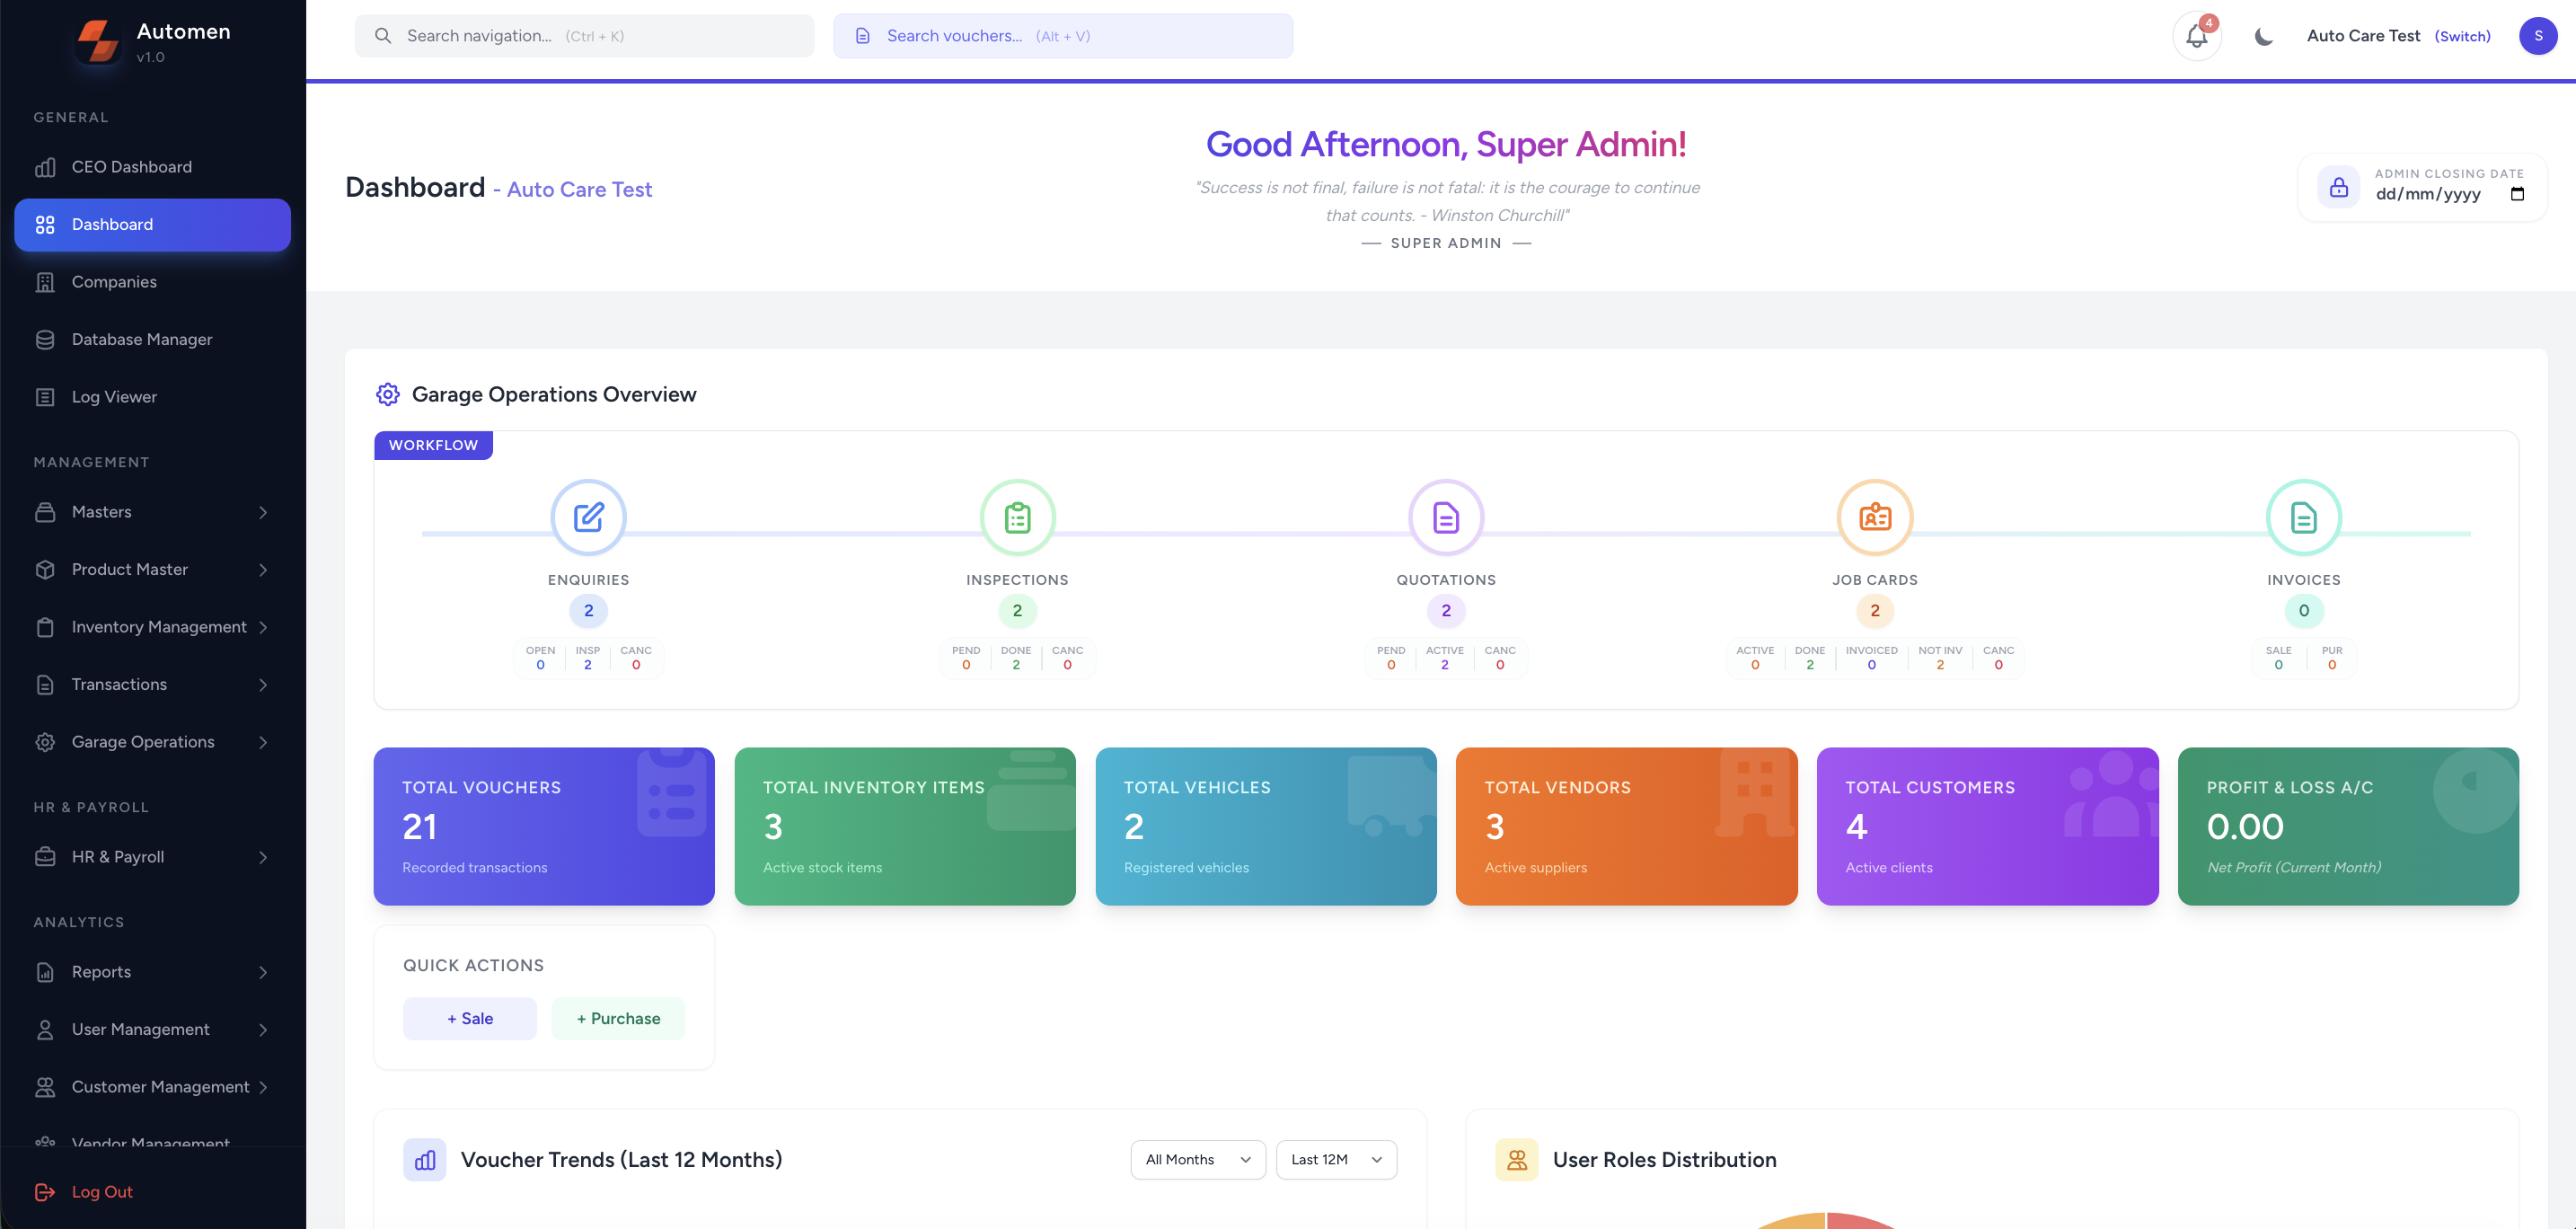Open the Invoices workflow icon
Image resolution: width=2576 pixels, height=1229 pixels.
coord(2304,517)
